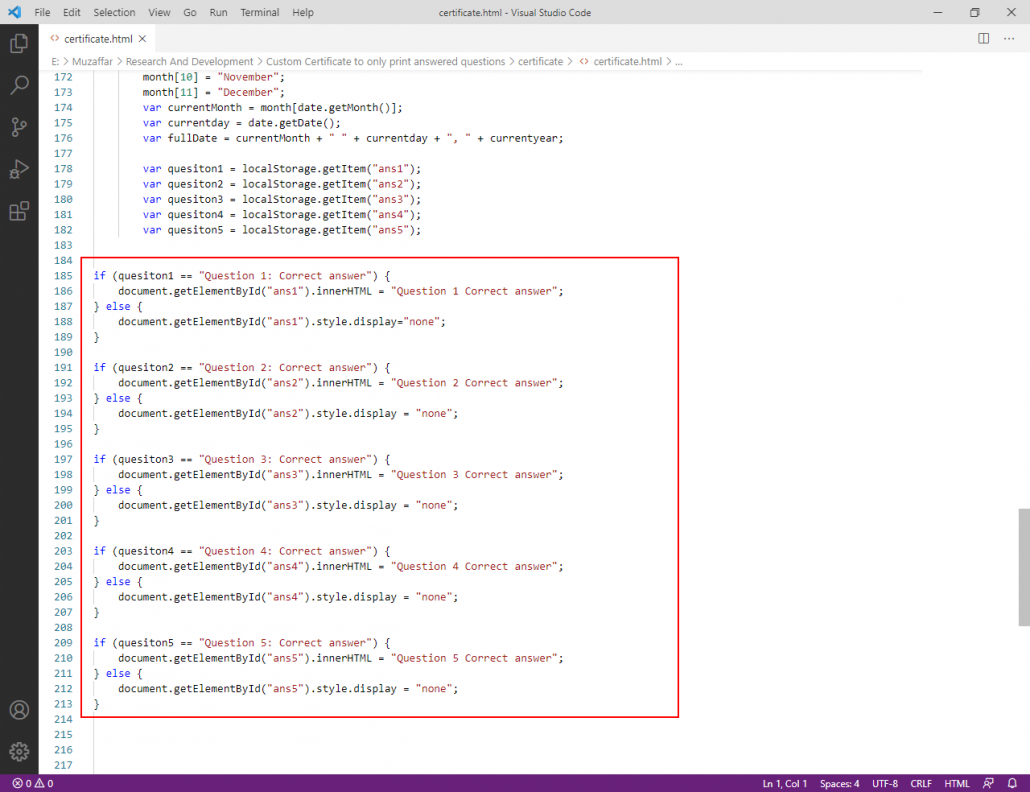Open the notifications bell in status bar
Screen dimensions: 1030x792
[x=1012, y=784]
